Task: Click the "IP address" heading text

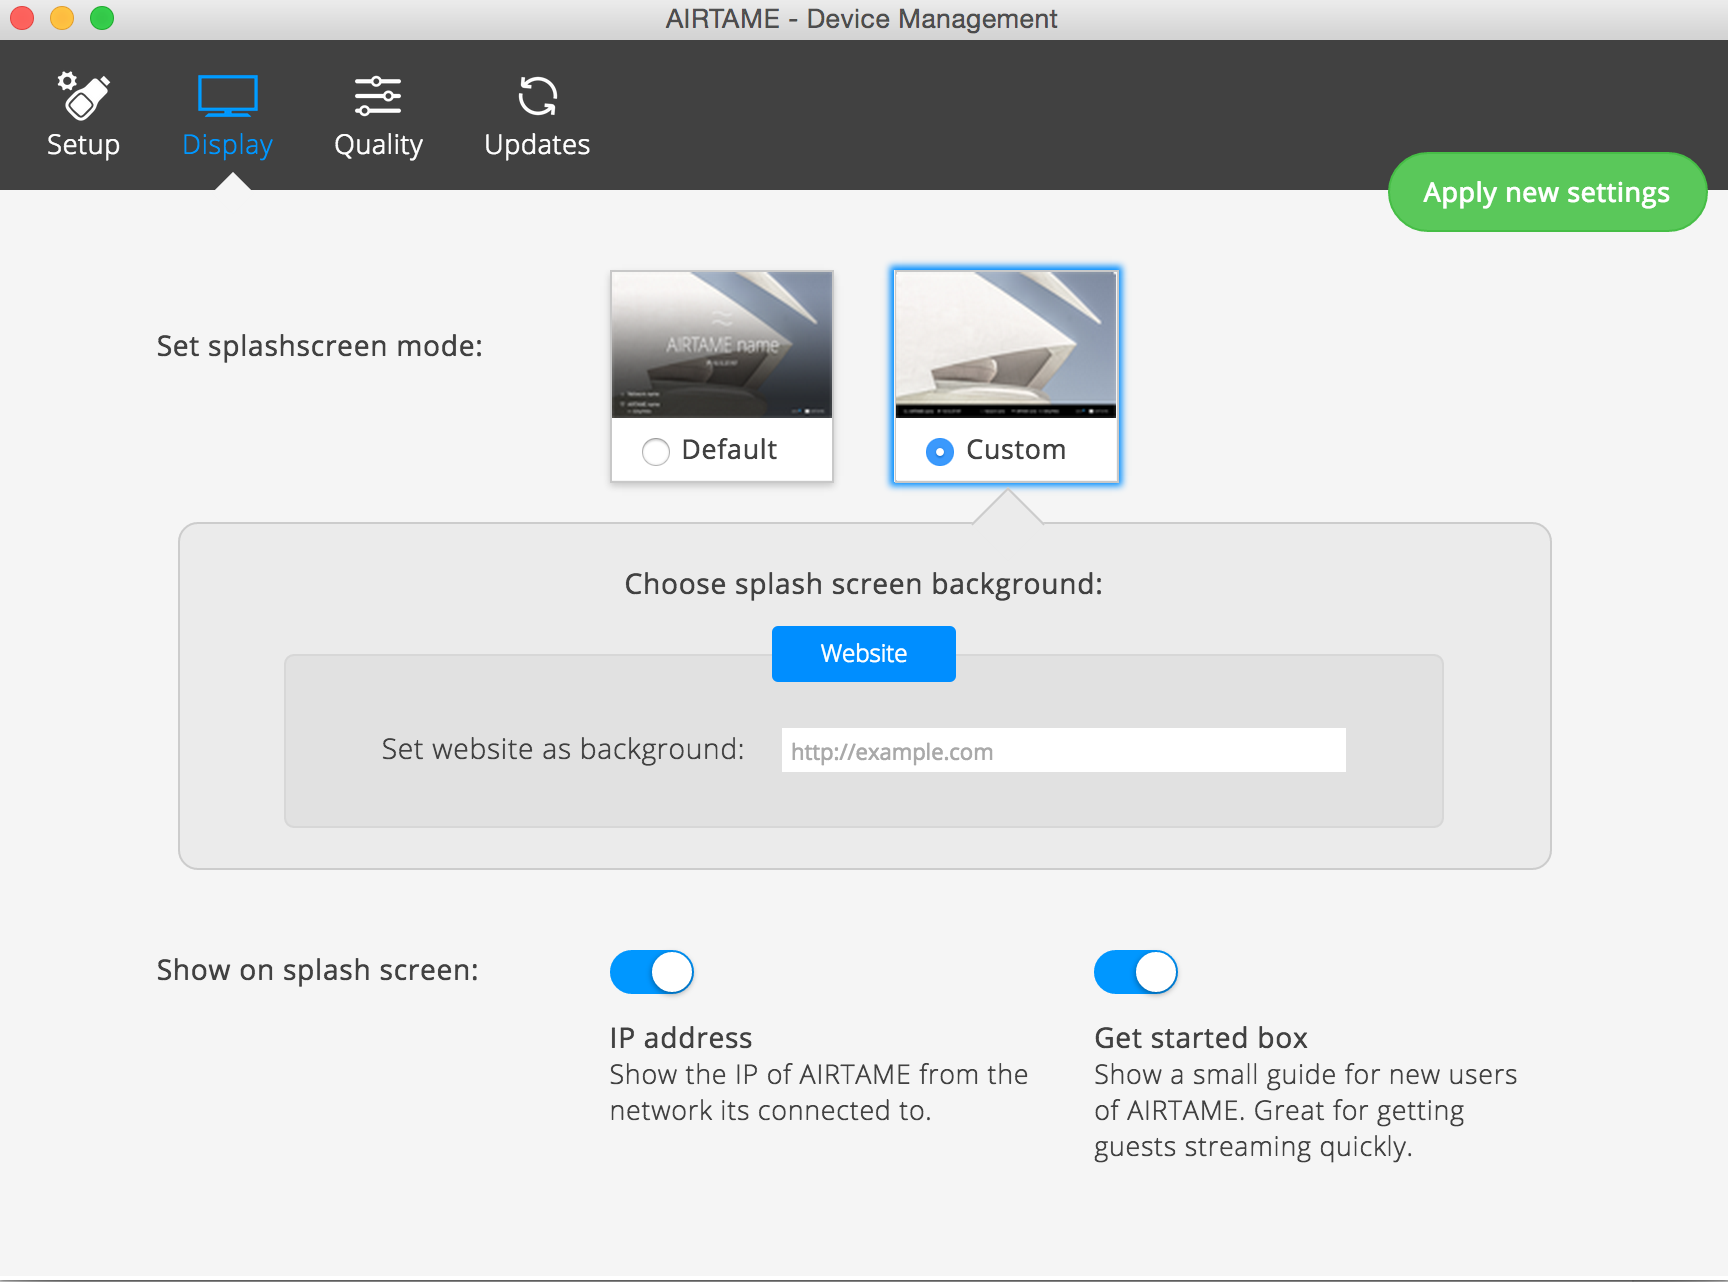Action: point(681,1038)
